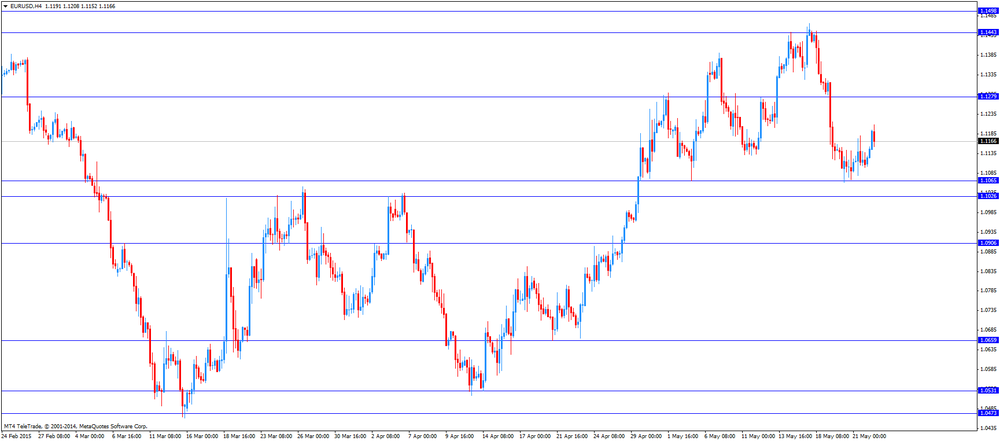Click the 24 Feb 2015 time axis label
The image size is (1000, 441).
pyautogui.click(x=15, y=437)
